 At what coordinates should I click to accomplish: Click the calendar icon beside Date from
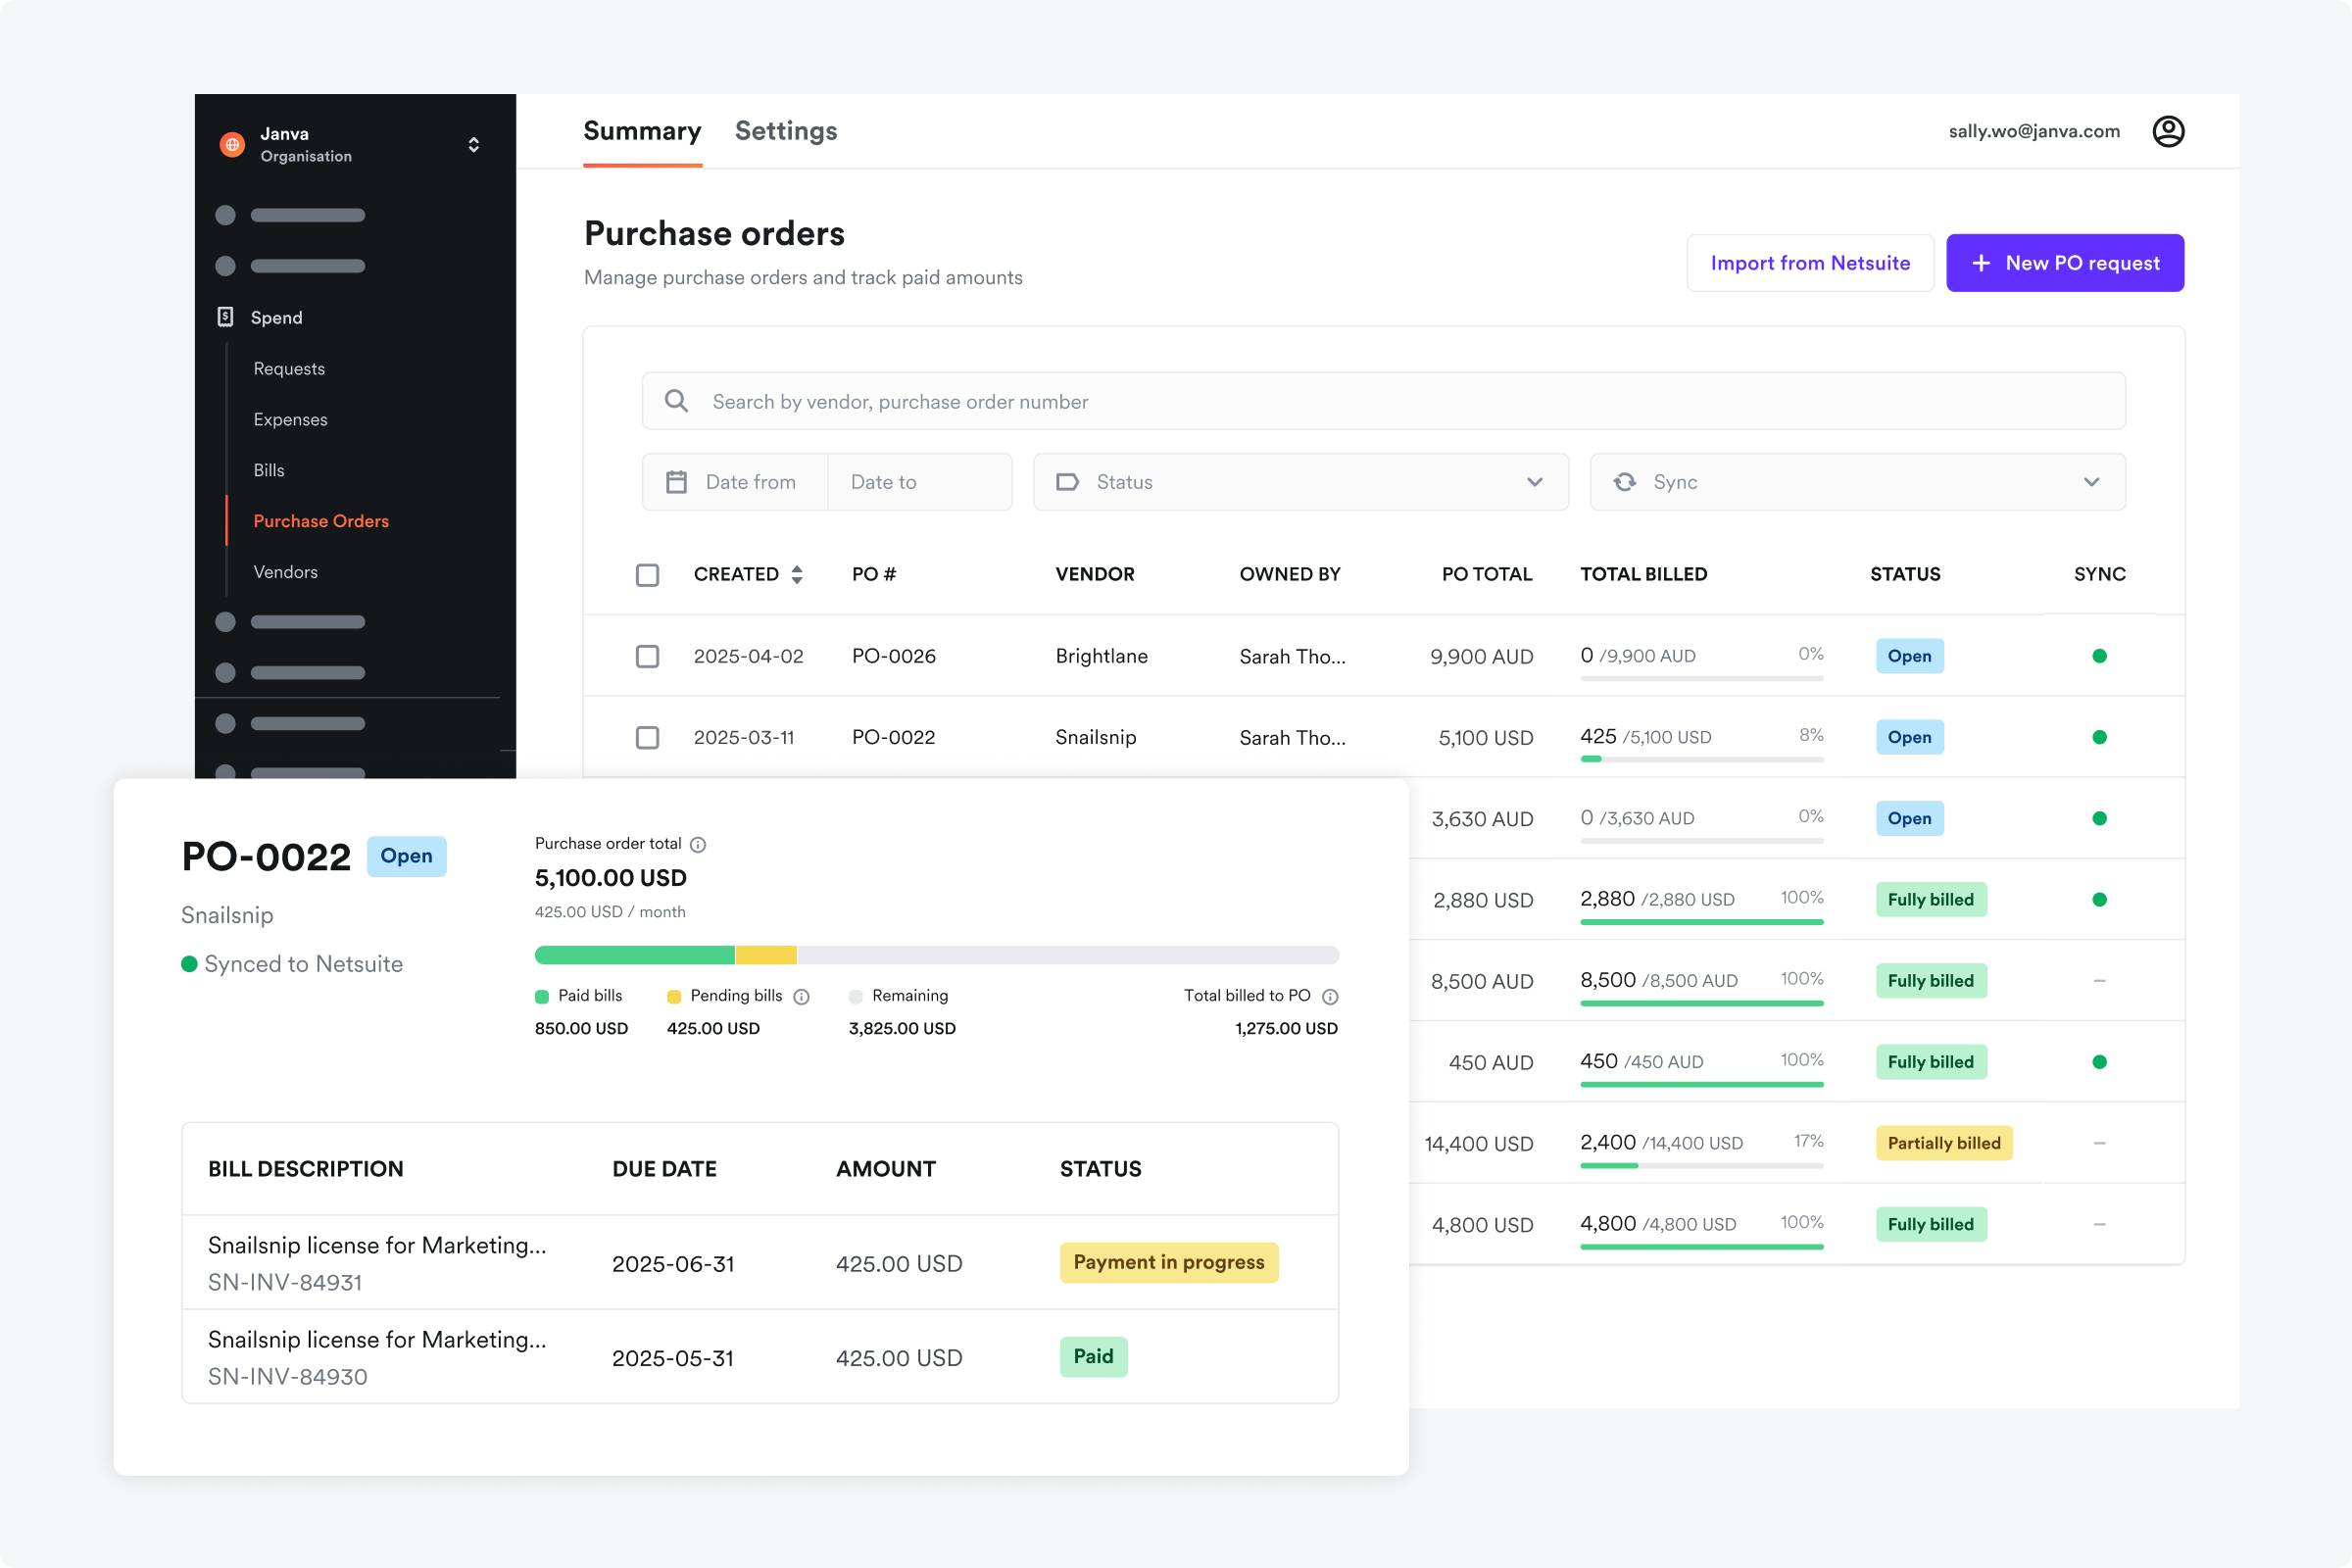point(677,482)
